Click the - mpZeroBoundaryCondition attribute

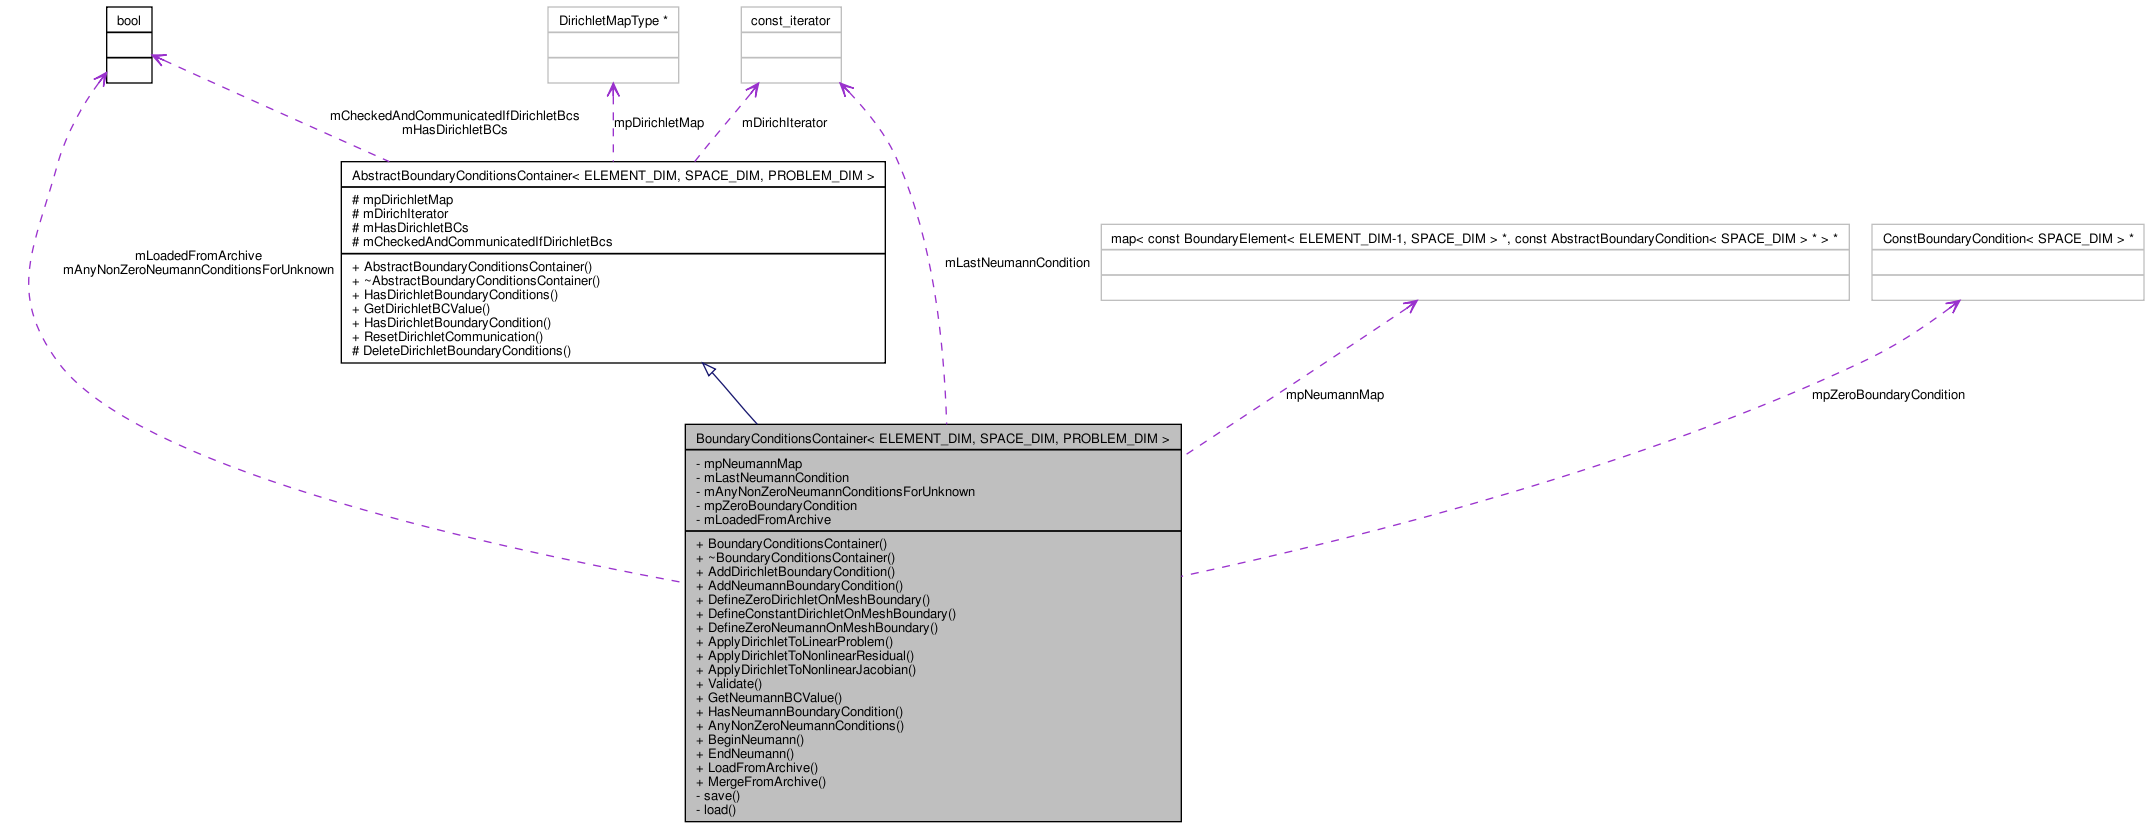(776, 506)
